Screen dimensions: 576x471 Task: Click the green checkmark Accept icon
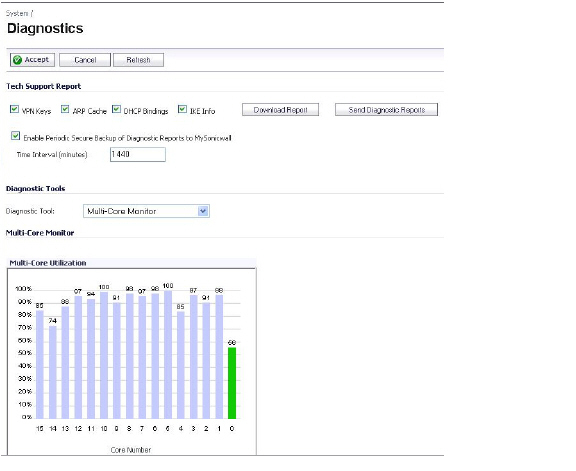17,60
